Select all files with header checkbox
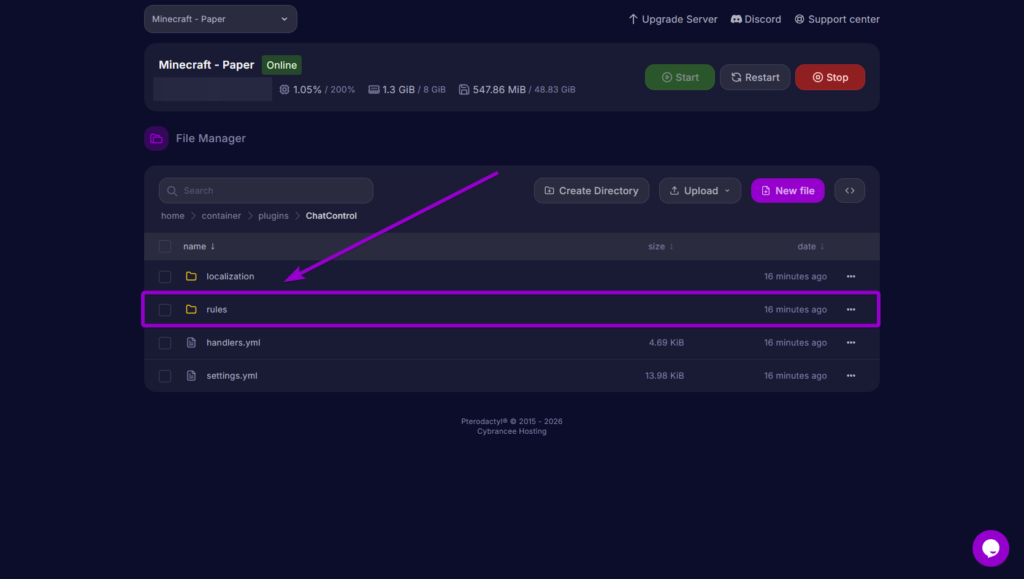The image size is (1024, 579). point(165,246)
